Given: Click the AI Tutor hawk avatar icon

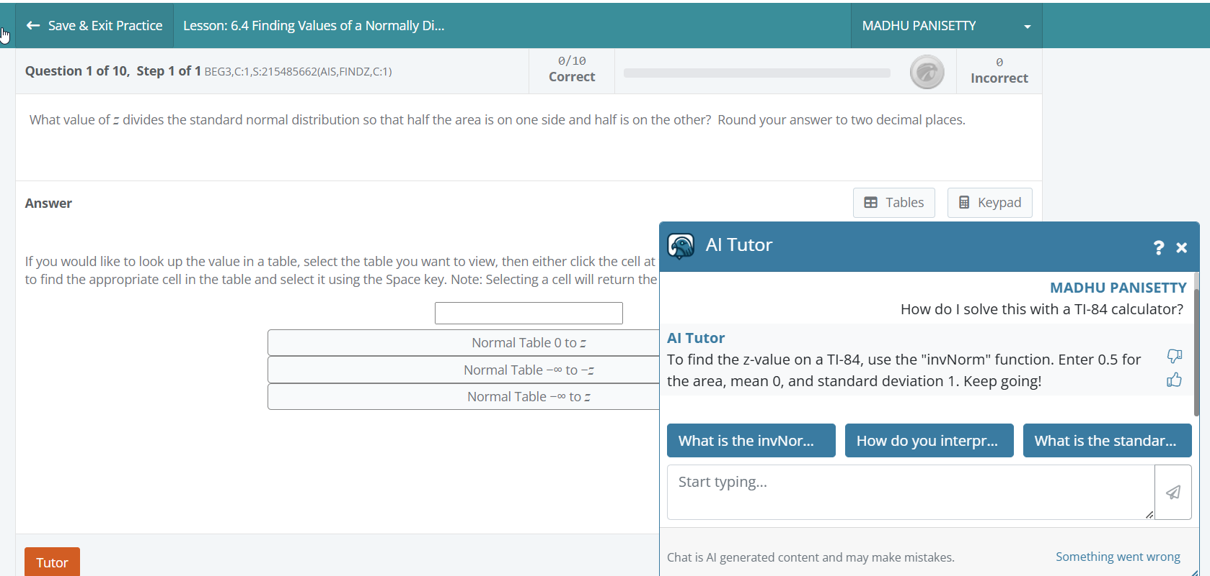Looking at the screenshot, I should click(681, 246).
